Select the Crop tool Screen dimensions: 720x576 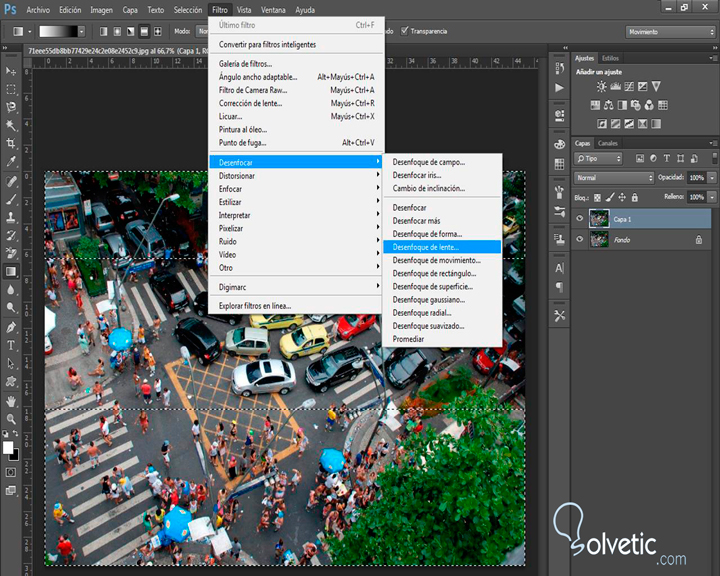tap(11, 143)
